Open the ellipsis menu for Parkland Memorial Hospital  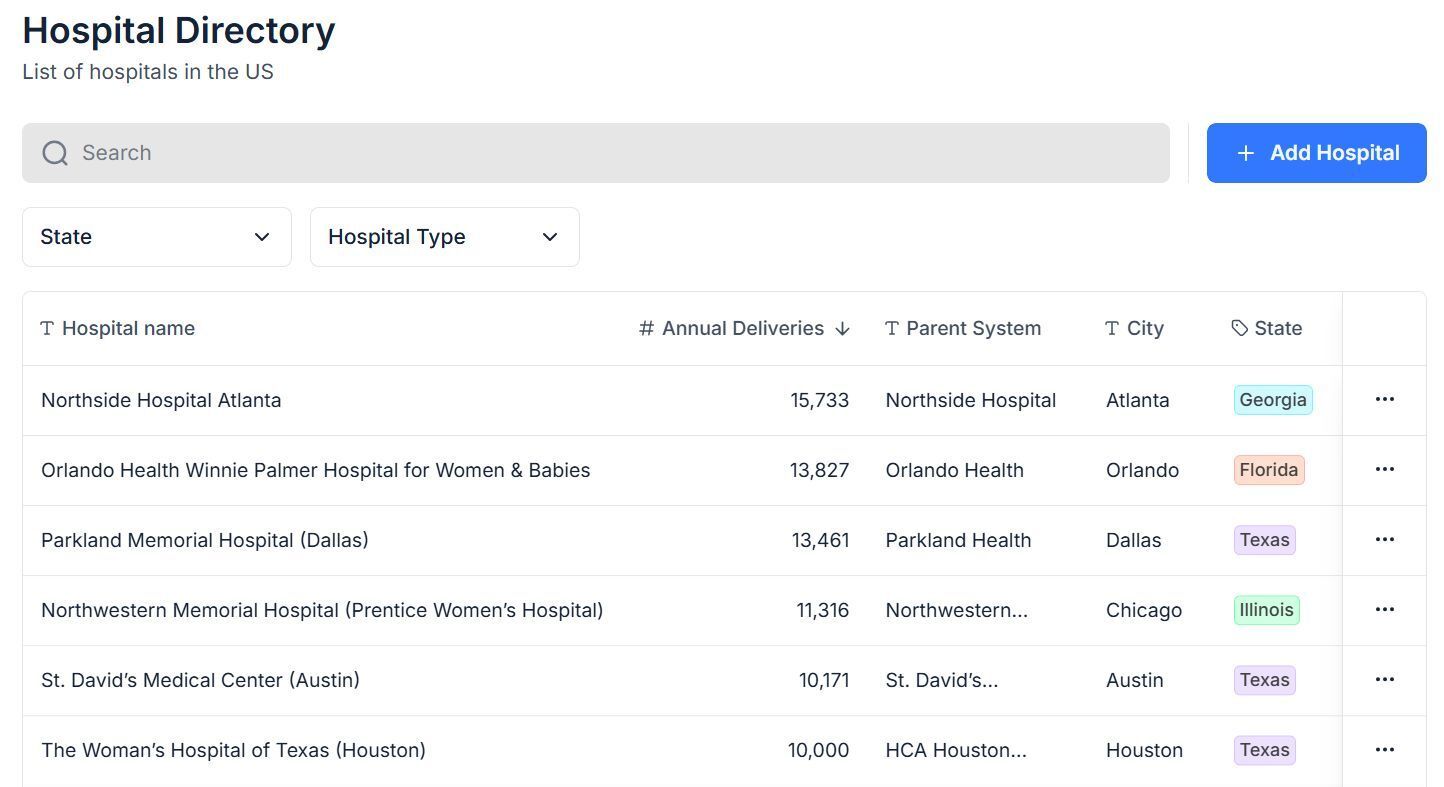(x=1384, y=540)
